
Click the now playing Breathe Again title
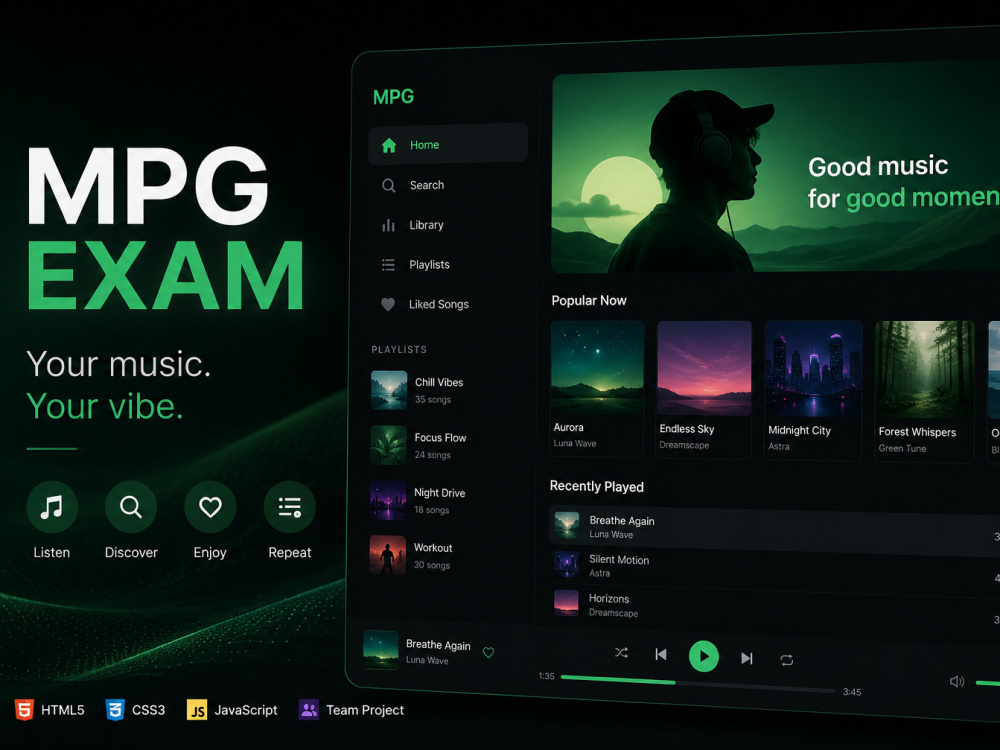[438, 645]
